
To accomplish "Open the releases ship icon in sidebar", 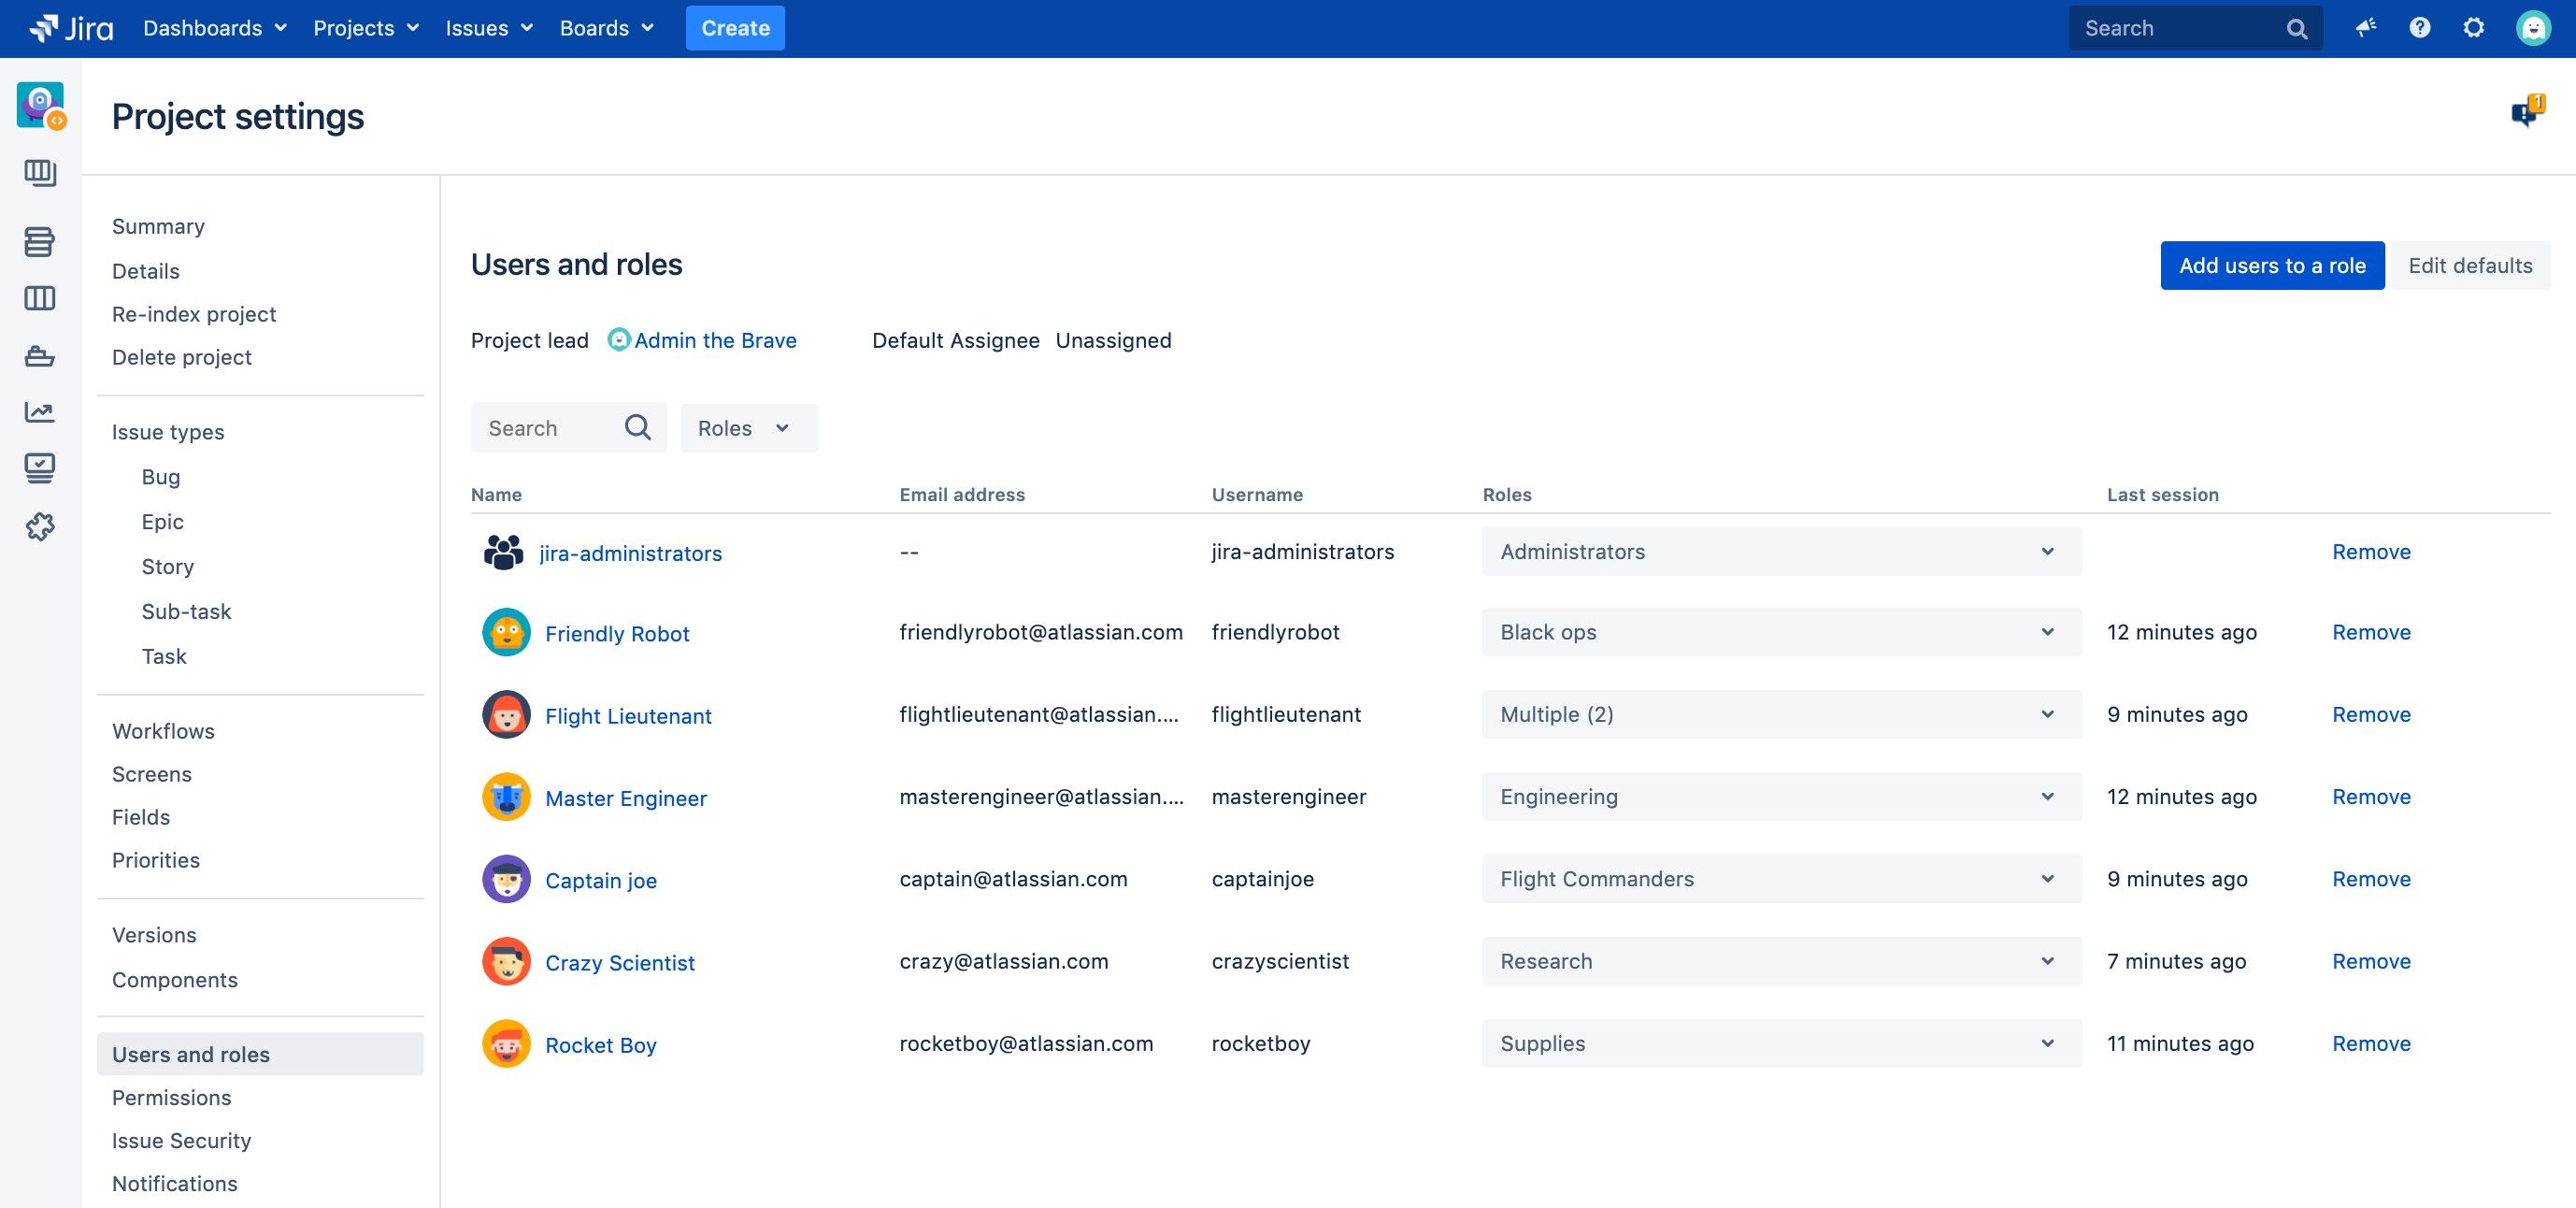I will 40,356.
